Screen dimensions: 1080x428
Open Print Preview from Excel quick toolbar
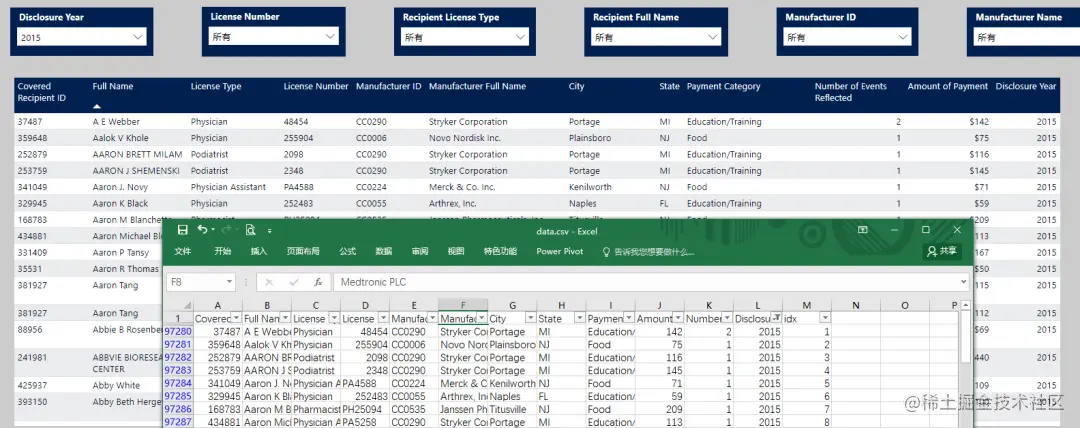coord(251,230)
